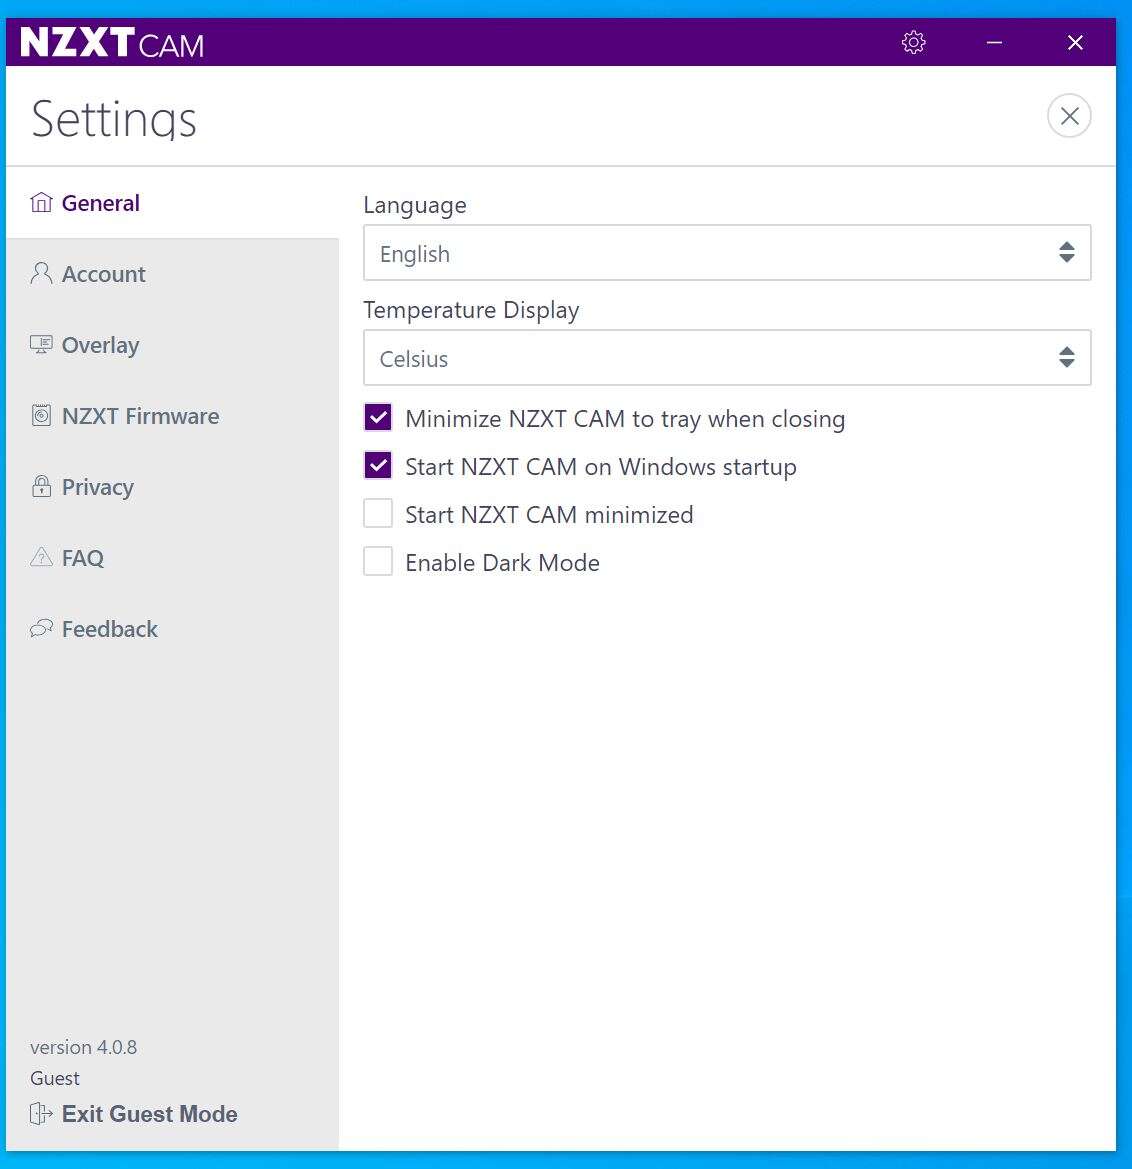Expand the Temperature Display Celsius dropdown

tap(726, 358)
